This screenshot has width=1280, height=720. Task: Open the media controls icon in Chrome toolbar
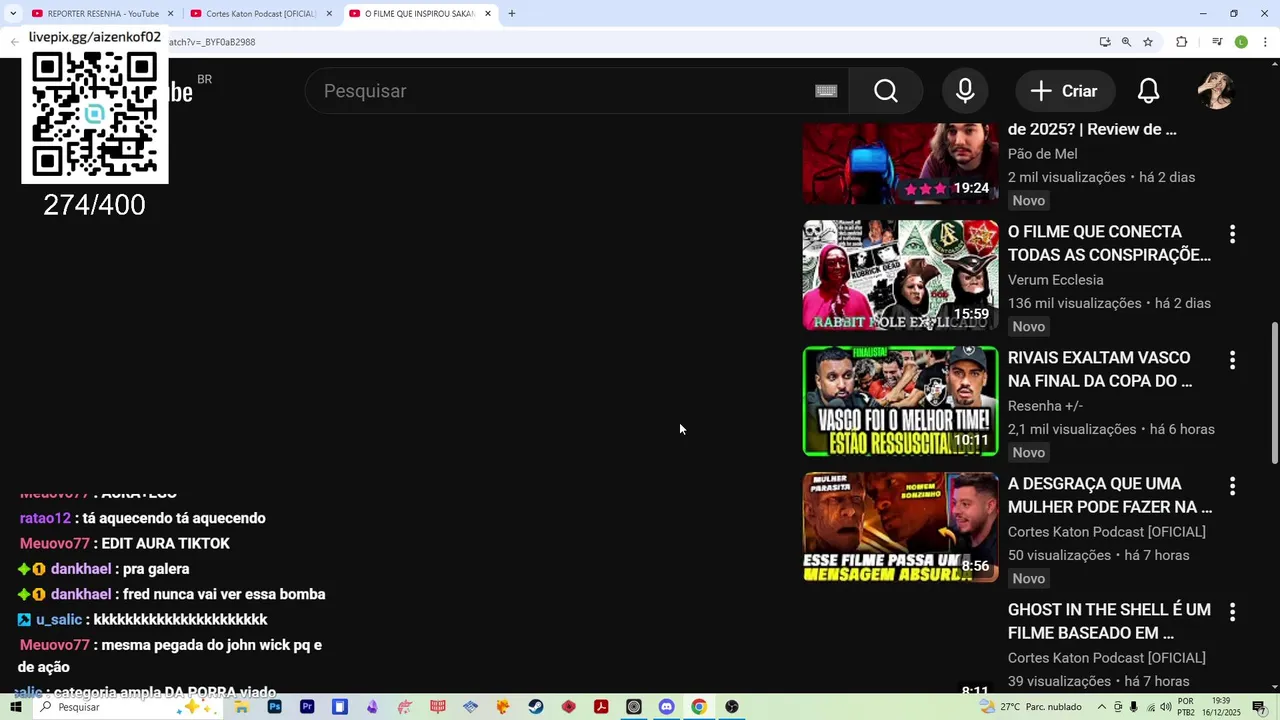tap(1217, 42)
